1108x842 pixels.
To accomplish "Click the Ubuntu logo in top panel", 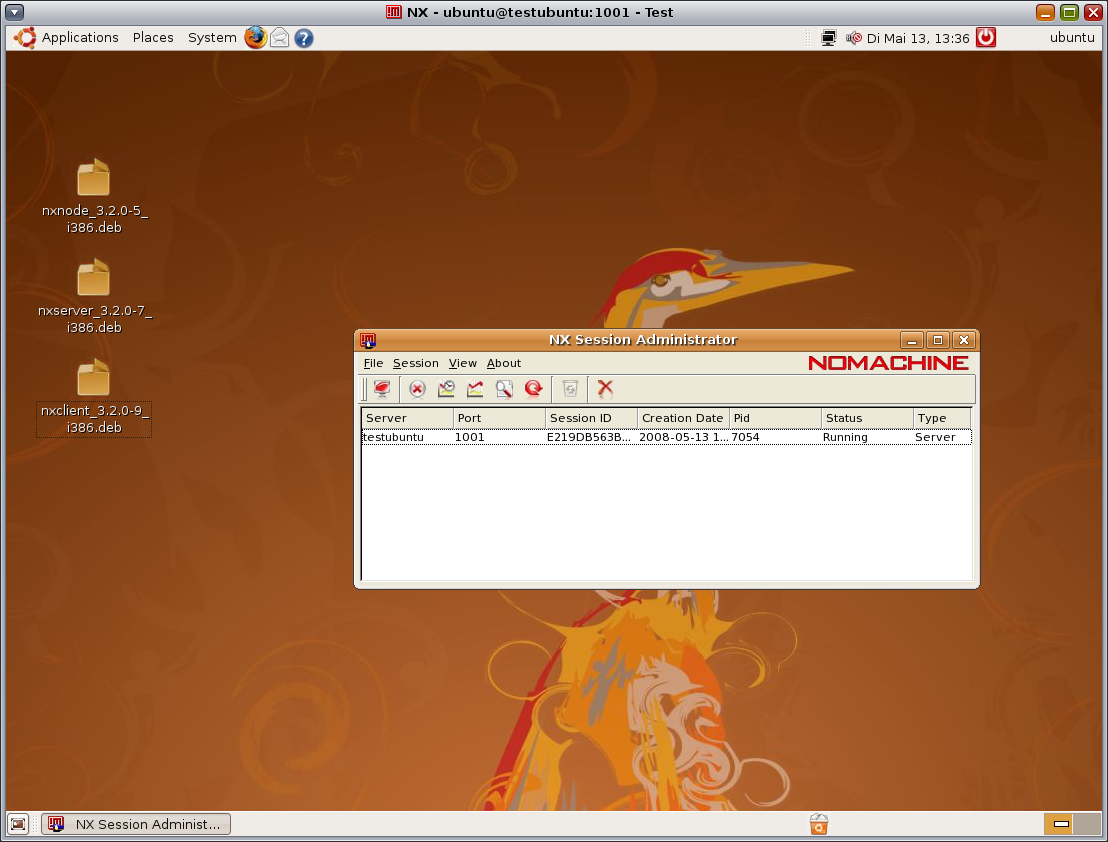I will point(25,37).
